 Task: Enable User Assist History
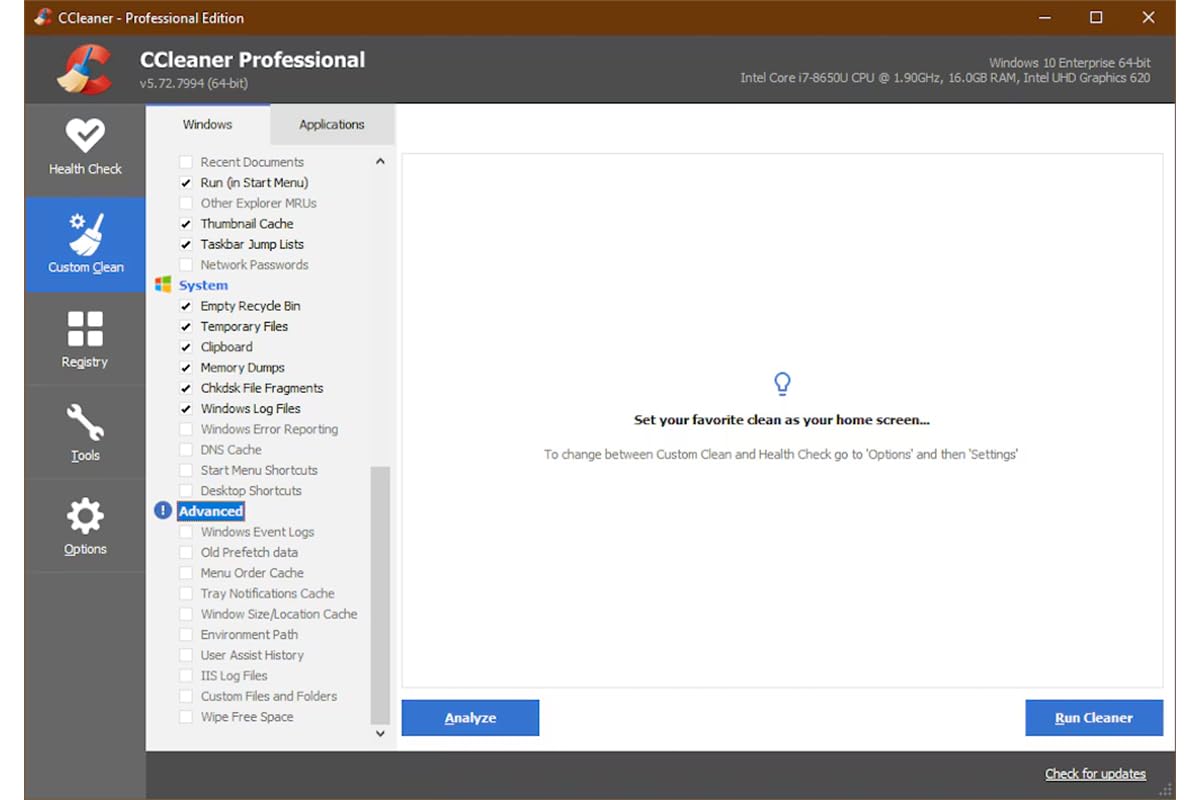186,655
